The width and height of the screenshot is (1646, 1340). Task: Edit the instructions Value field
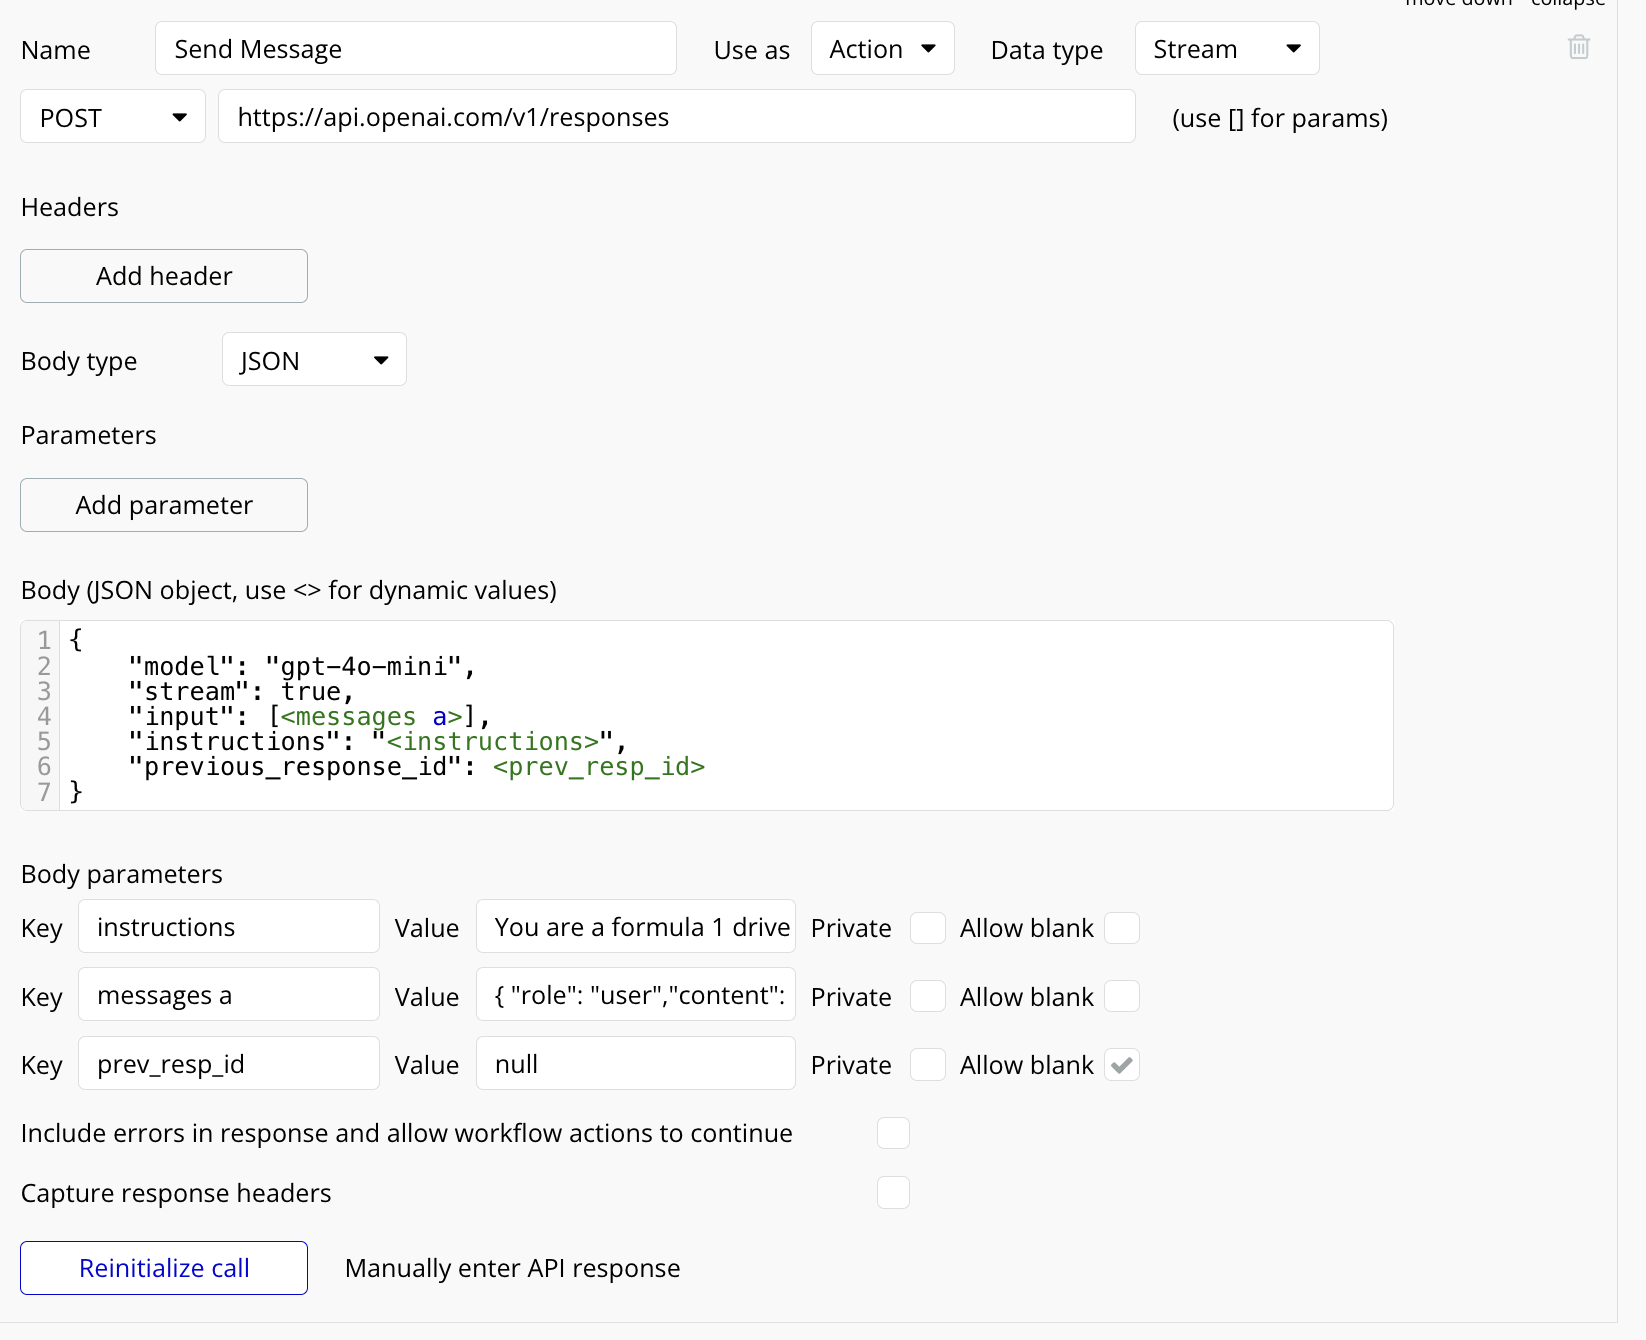(636, 927)
